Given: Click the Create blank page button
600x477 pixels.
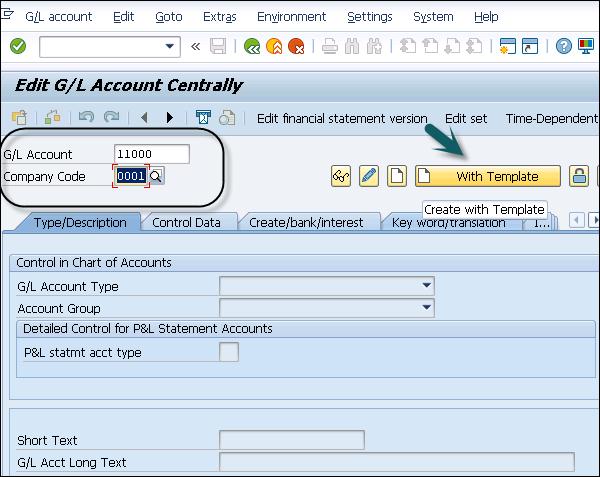Looking at the screenshot, I should [397, 176].
